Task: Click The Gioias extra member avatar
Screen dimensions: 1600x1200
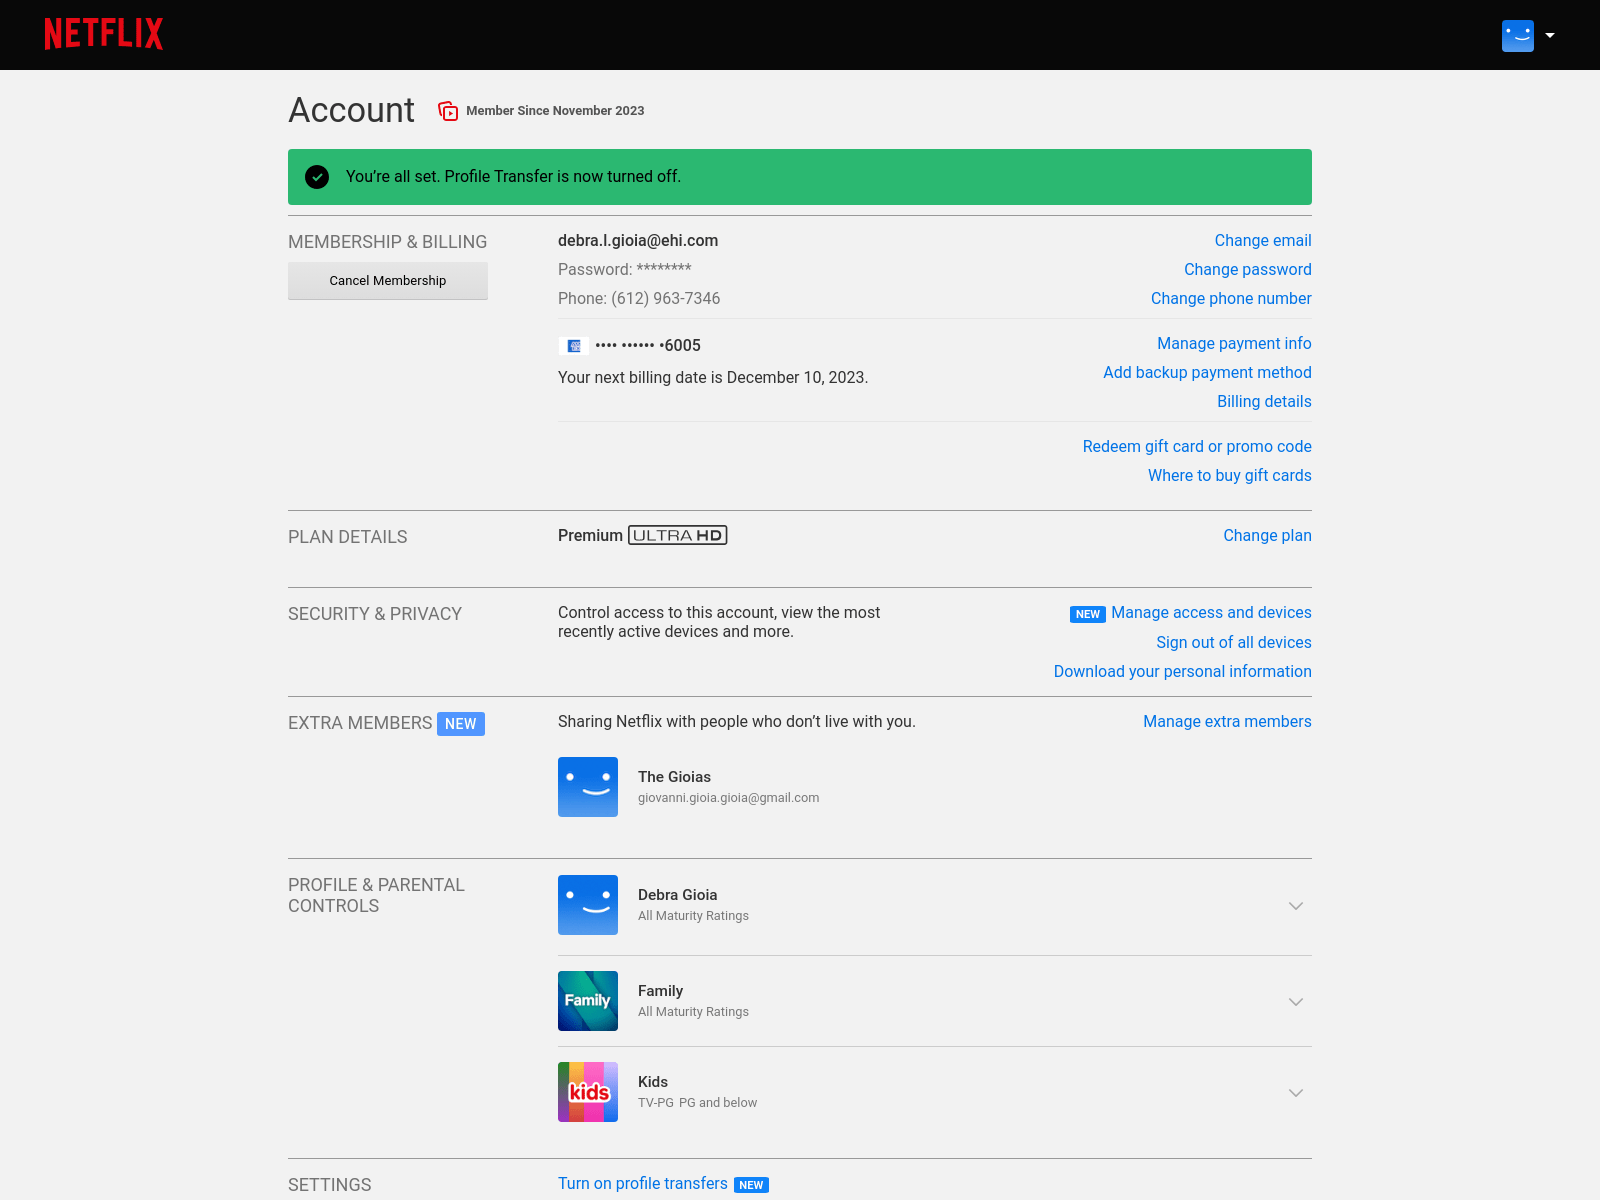Action: [x=588, y=787]
